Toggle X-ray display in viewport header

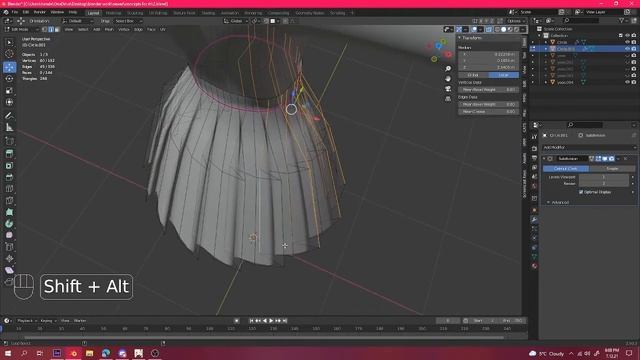pos(489,29)
